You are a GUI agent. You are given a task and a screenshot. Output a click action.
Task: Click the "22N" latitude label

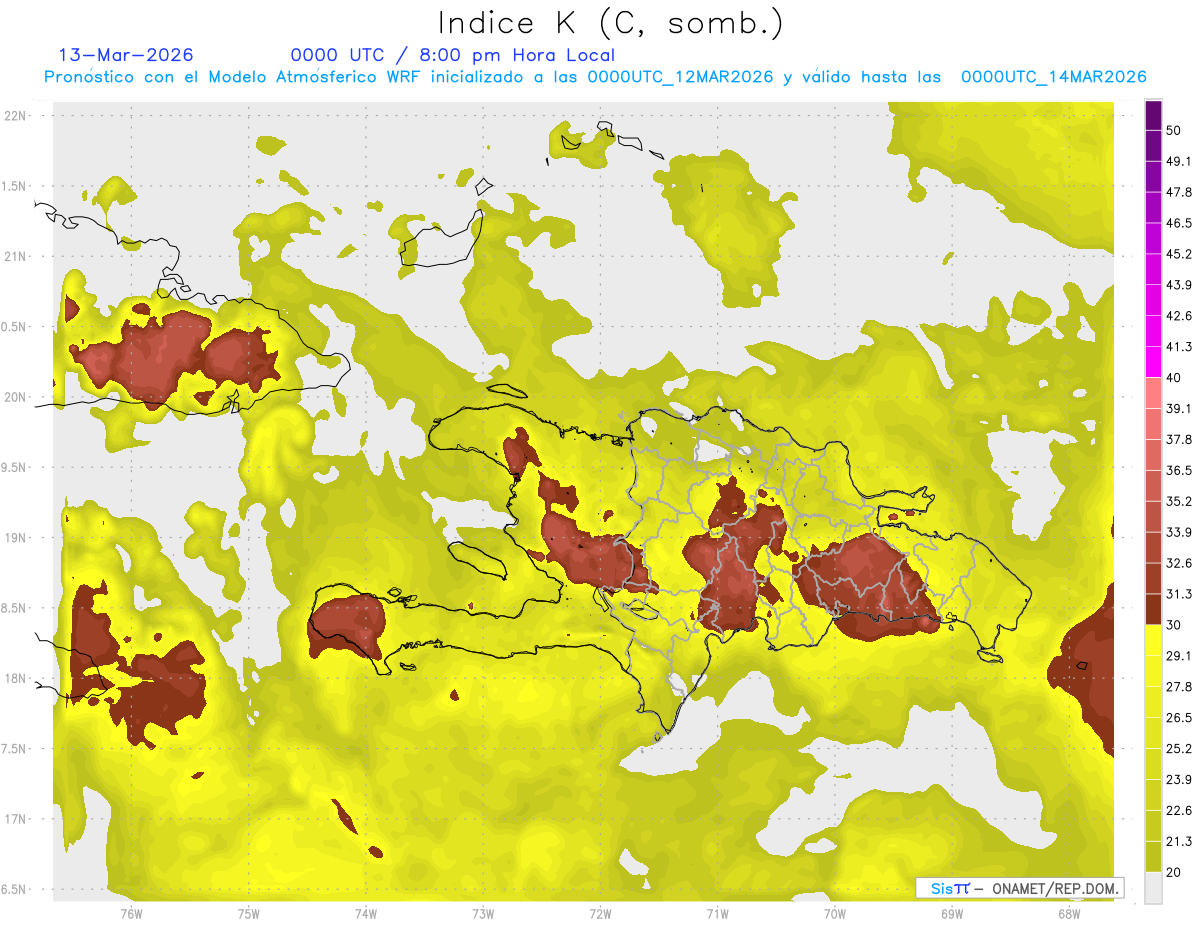pos(17,115)
